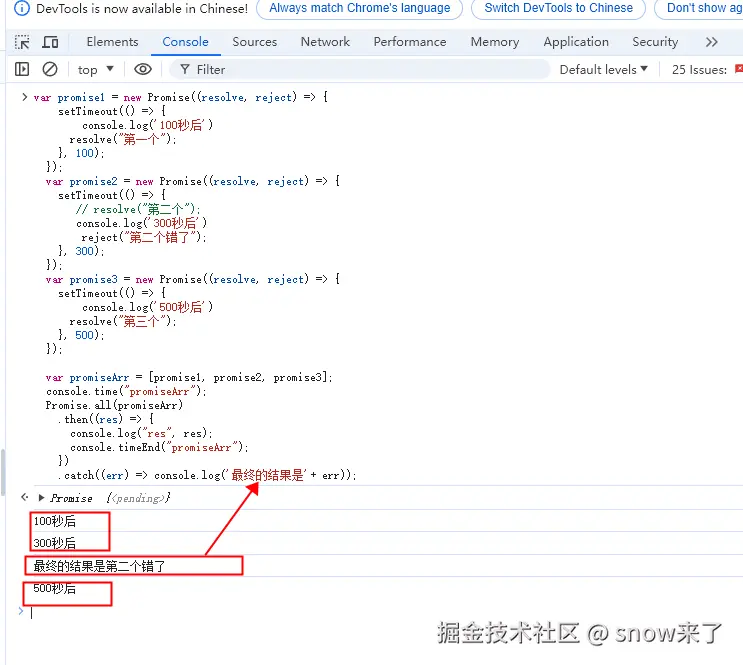Screen dimensions: 743x665
Task: Click the console.time("promiseArr") line
Action: coord(126,392)
